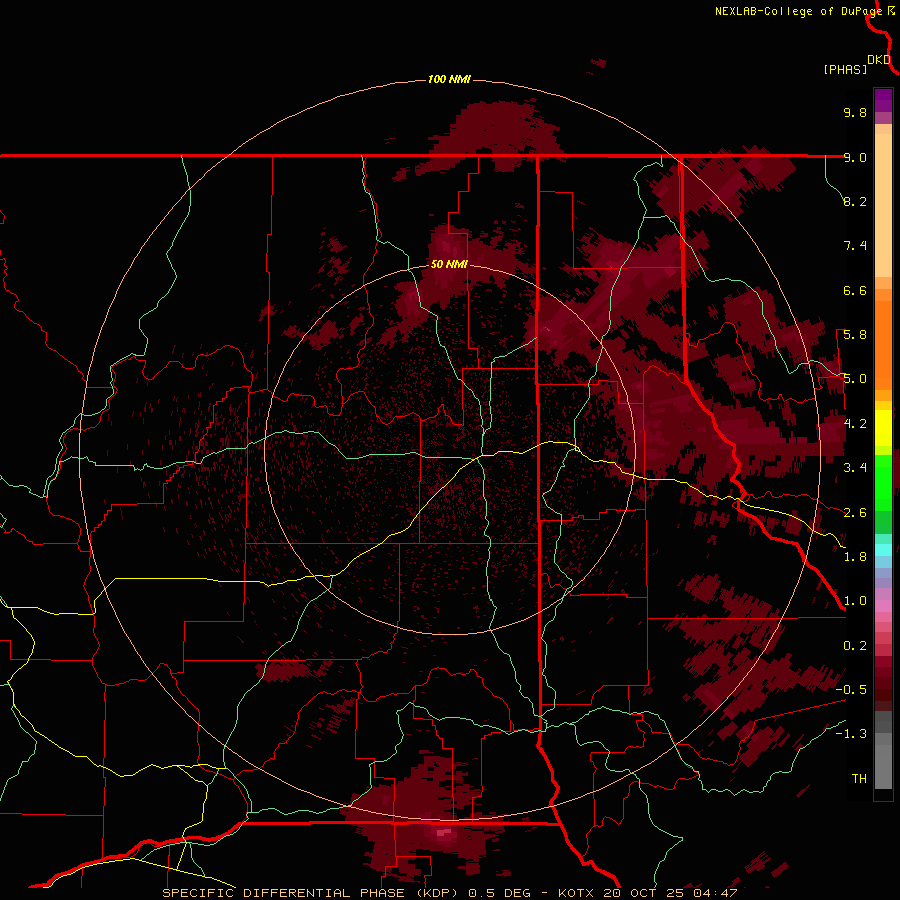Screen dimensions: 900x900
Task: Pick the purple top segment of color bar
Action: pos(883,100)
